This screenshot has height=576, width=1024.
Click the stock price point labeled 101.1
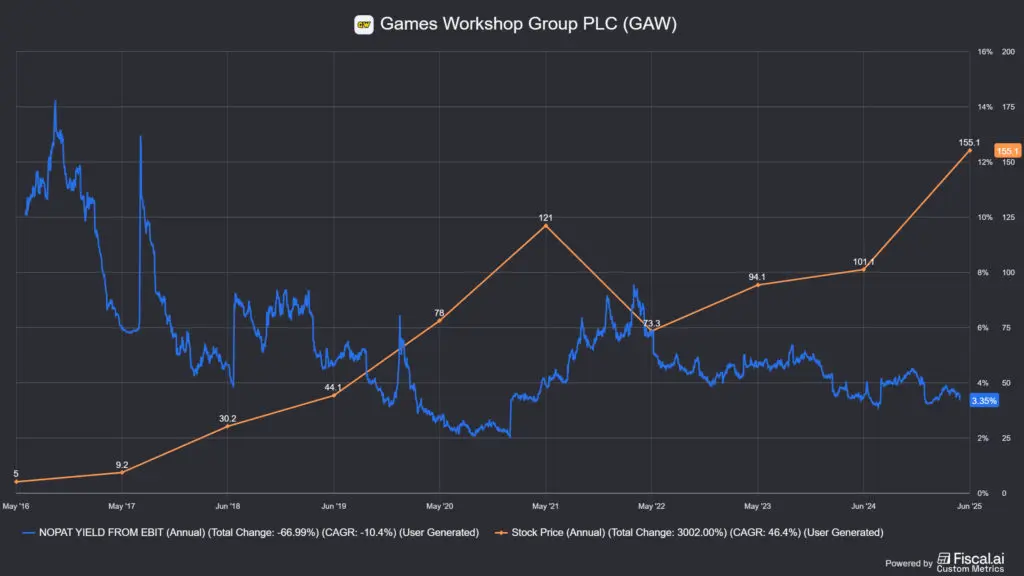(863, 270)
